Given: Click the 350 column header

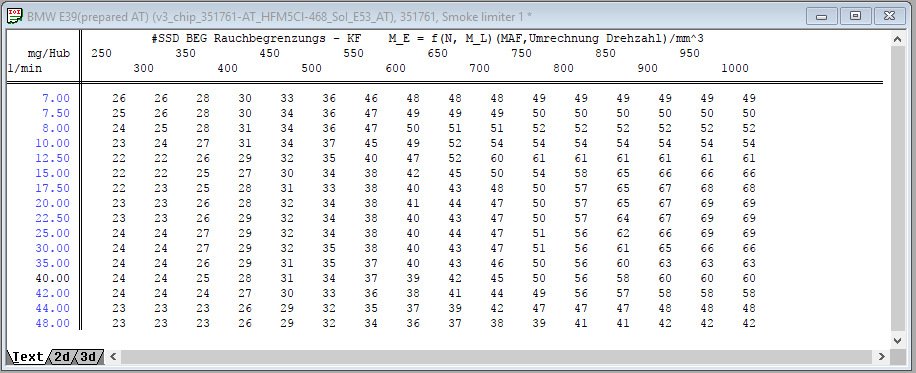Looking at the screenshot, I should tap(186, 53).
